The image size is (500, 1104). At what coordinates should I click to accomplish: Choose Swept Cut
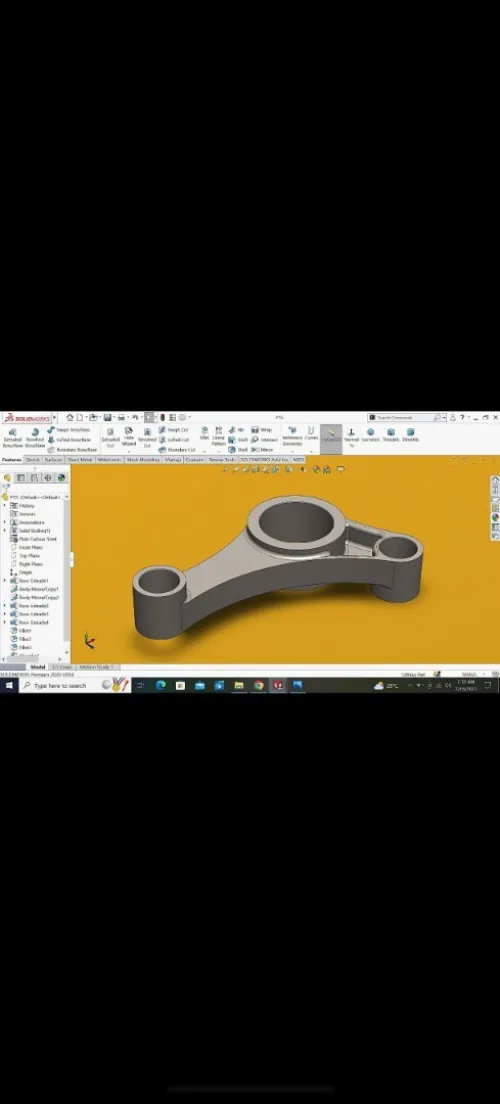click(x=173, y=429)
